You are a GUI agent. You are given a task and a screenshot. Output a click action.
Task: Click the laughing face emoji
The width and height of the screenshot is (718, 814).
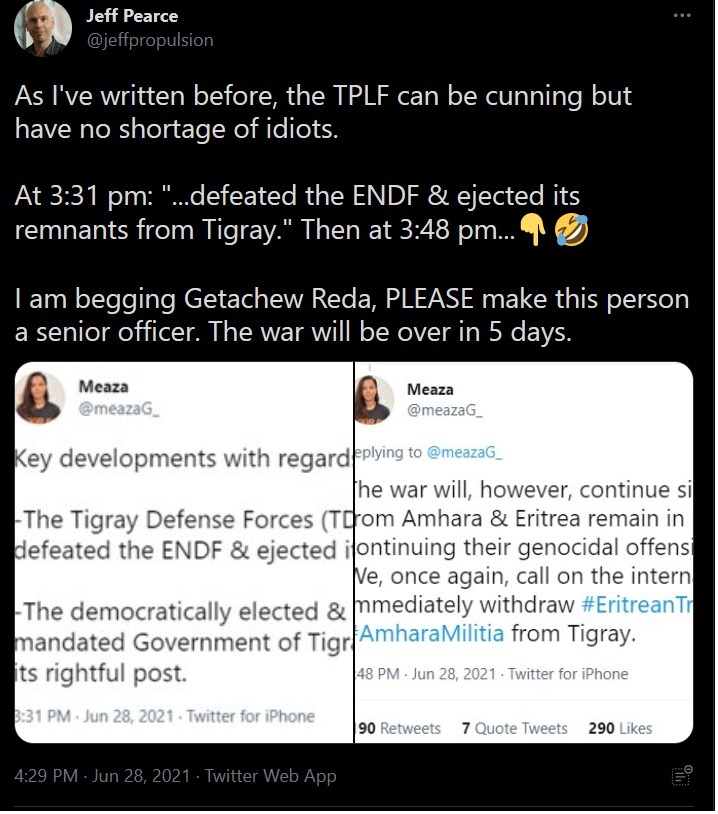click(x=571, y=232)
